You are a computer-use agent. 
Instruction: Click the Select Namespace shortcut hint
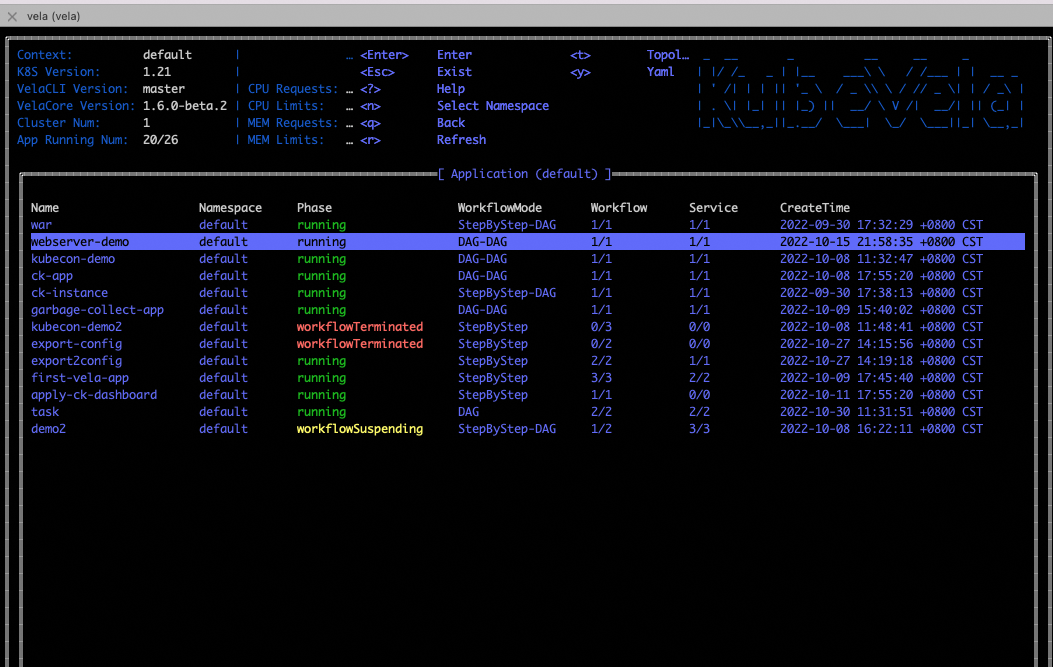pos(493,106)
